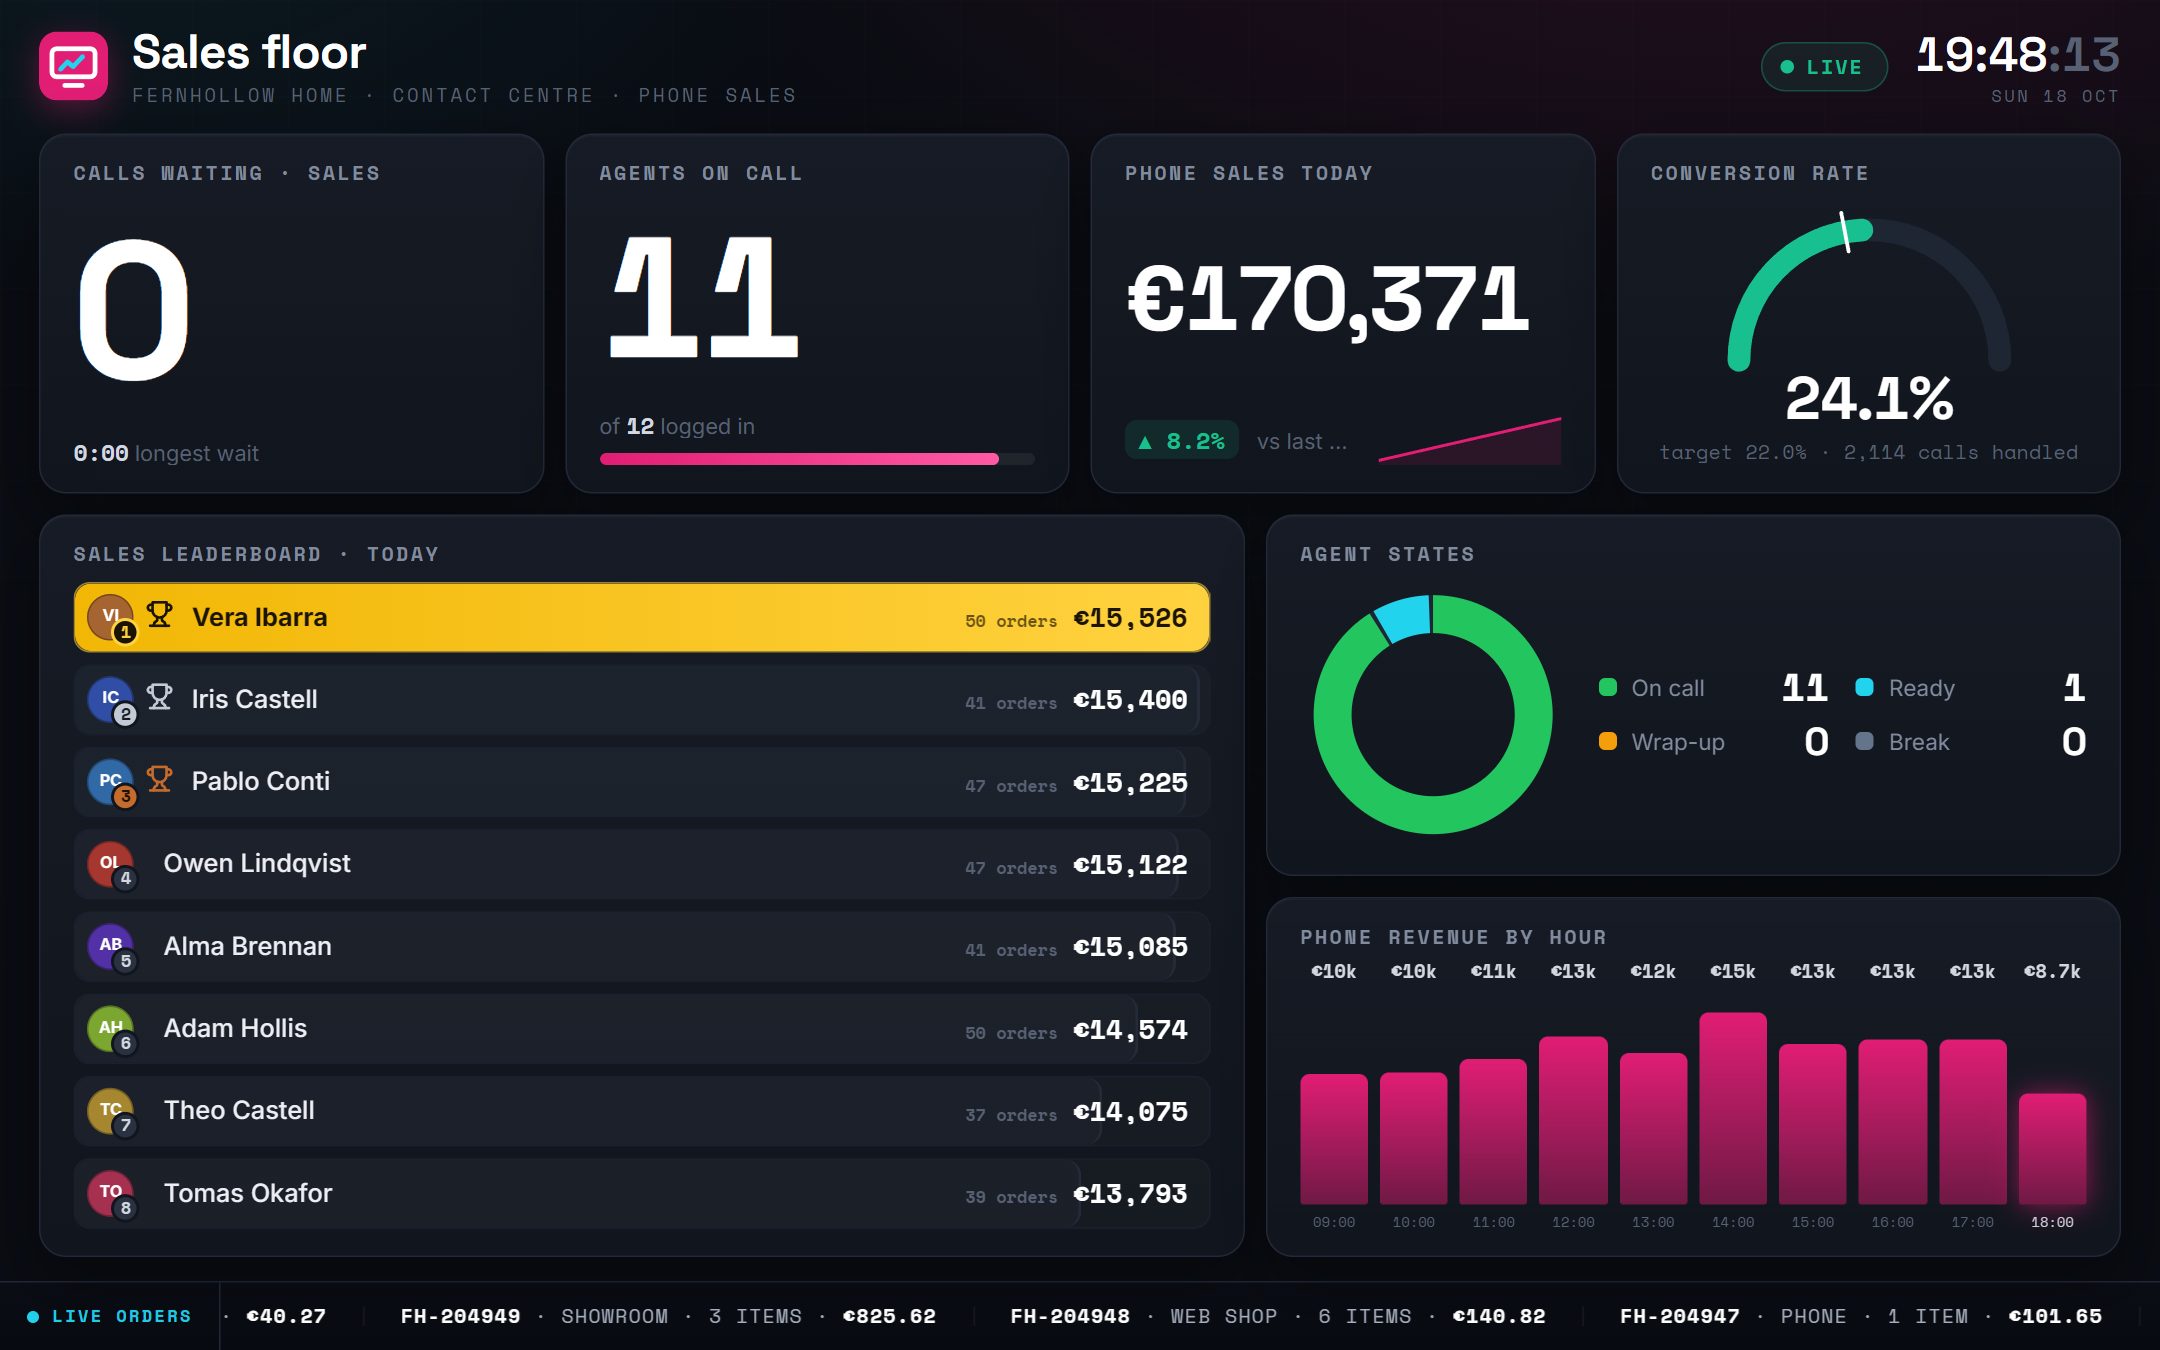Select the Vera Ibarra leaderboard row
Screen dimensions: 2160x1350
pyautogui.click(x=642, y=617)
